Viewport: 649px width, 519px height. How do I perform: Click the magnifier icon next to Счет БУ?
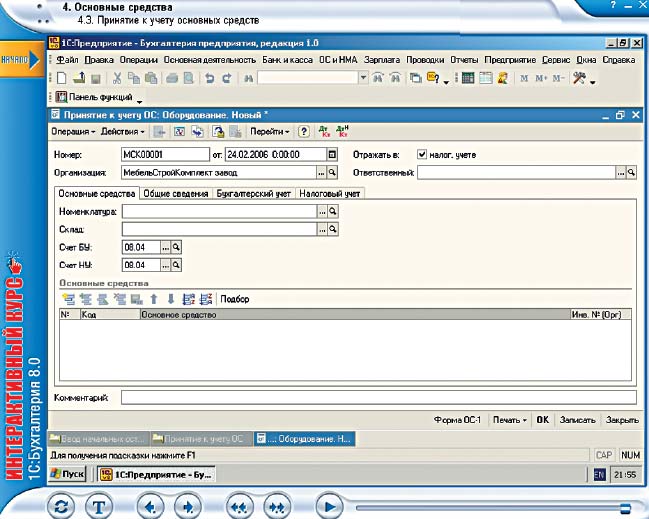[176, 247]
